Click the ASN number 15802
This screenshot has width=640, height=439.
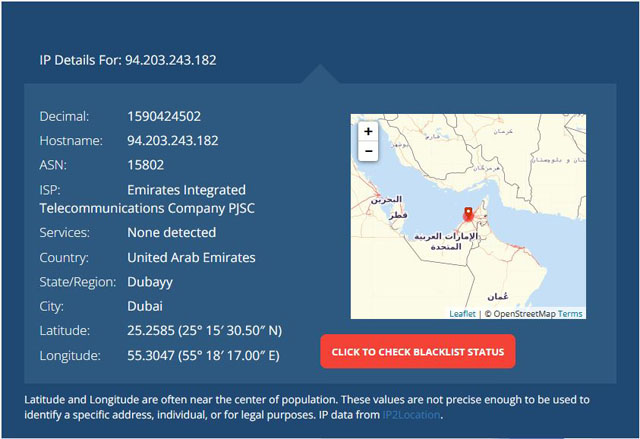coord(146,165)
